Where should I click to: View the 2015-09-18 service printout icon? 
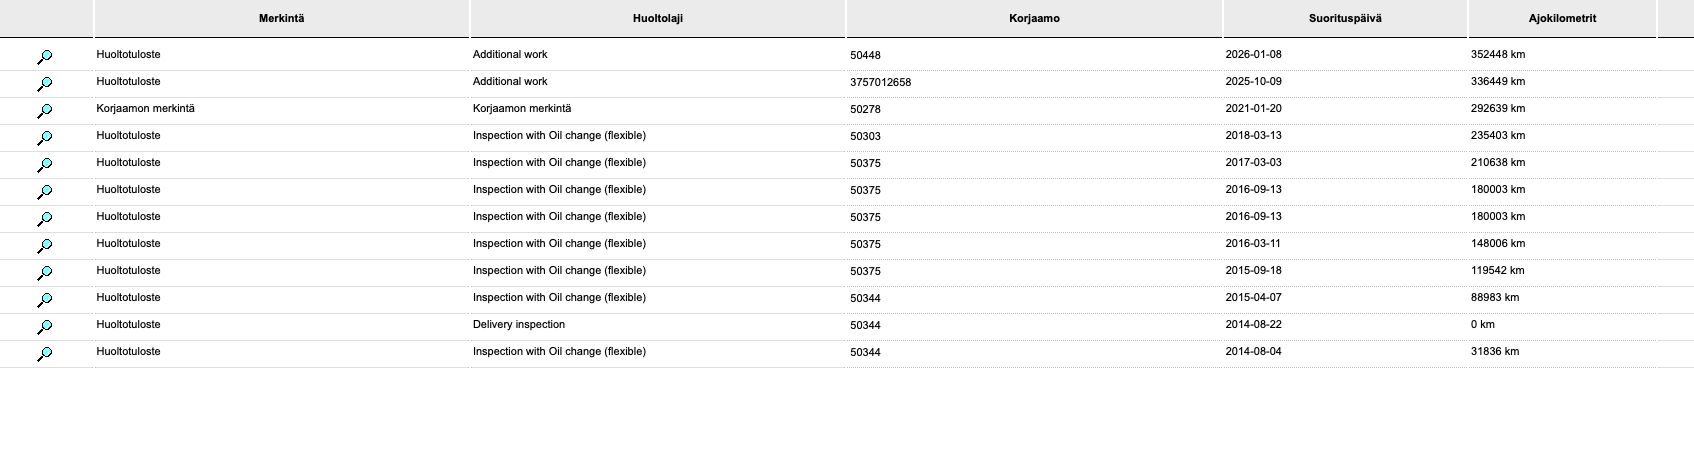click(x=45, y=273)
